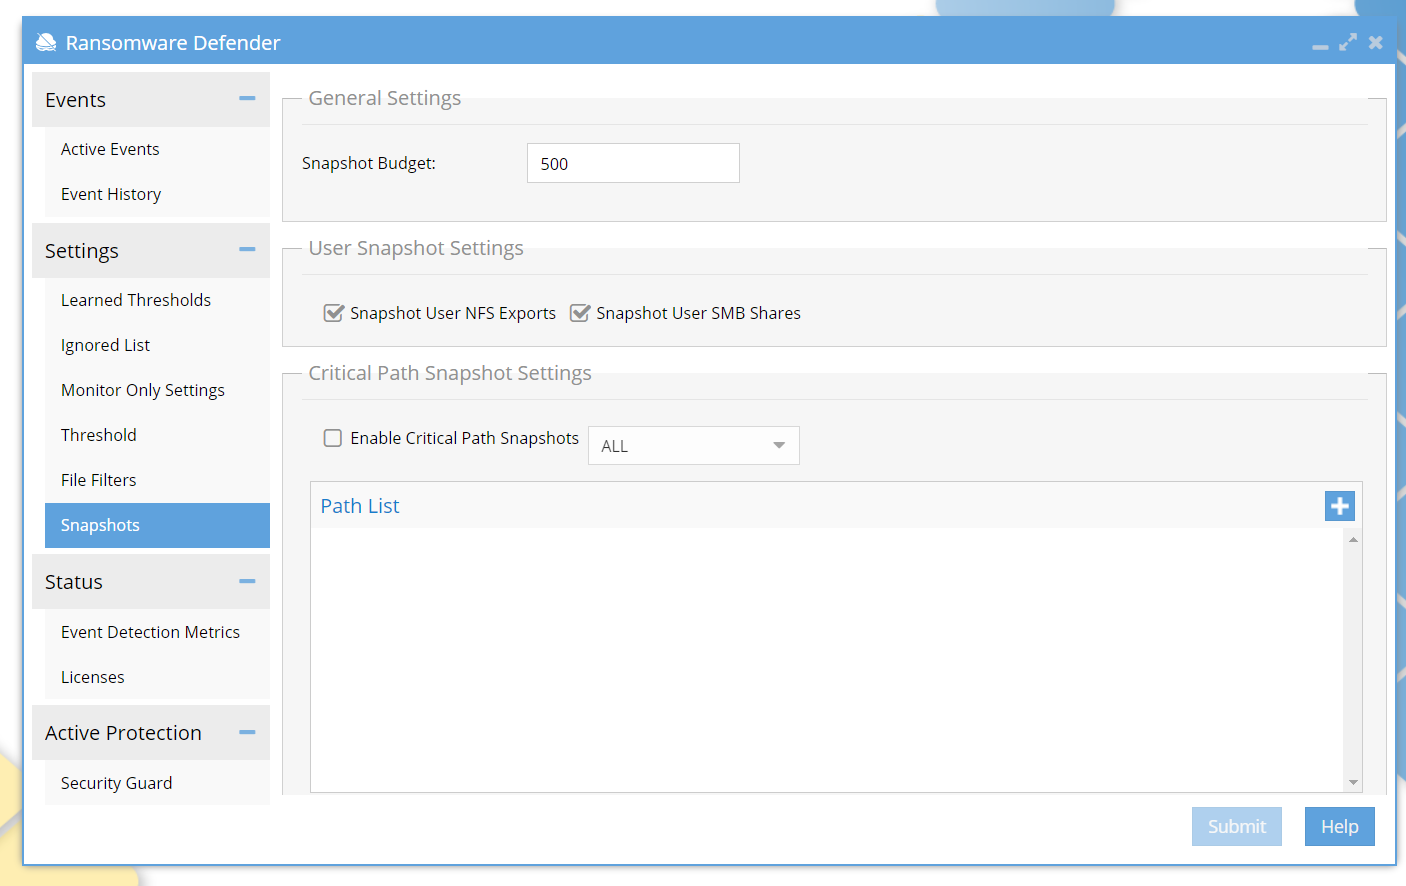
Task: Click the Submit button
Action: tap(1237, 827)
